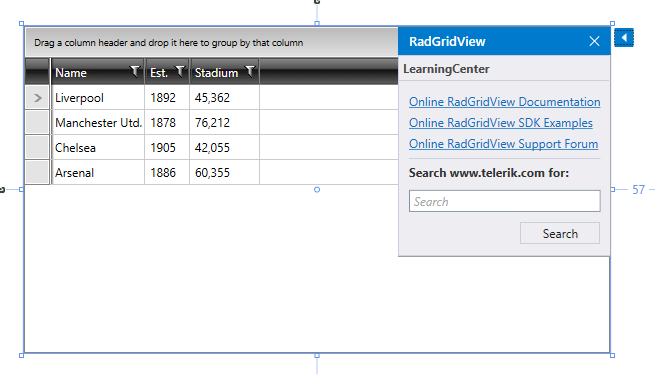
Task: Select the Liverpool row indicator arrow
Action: (x=37, y=98)
